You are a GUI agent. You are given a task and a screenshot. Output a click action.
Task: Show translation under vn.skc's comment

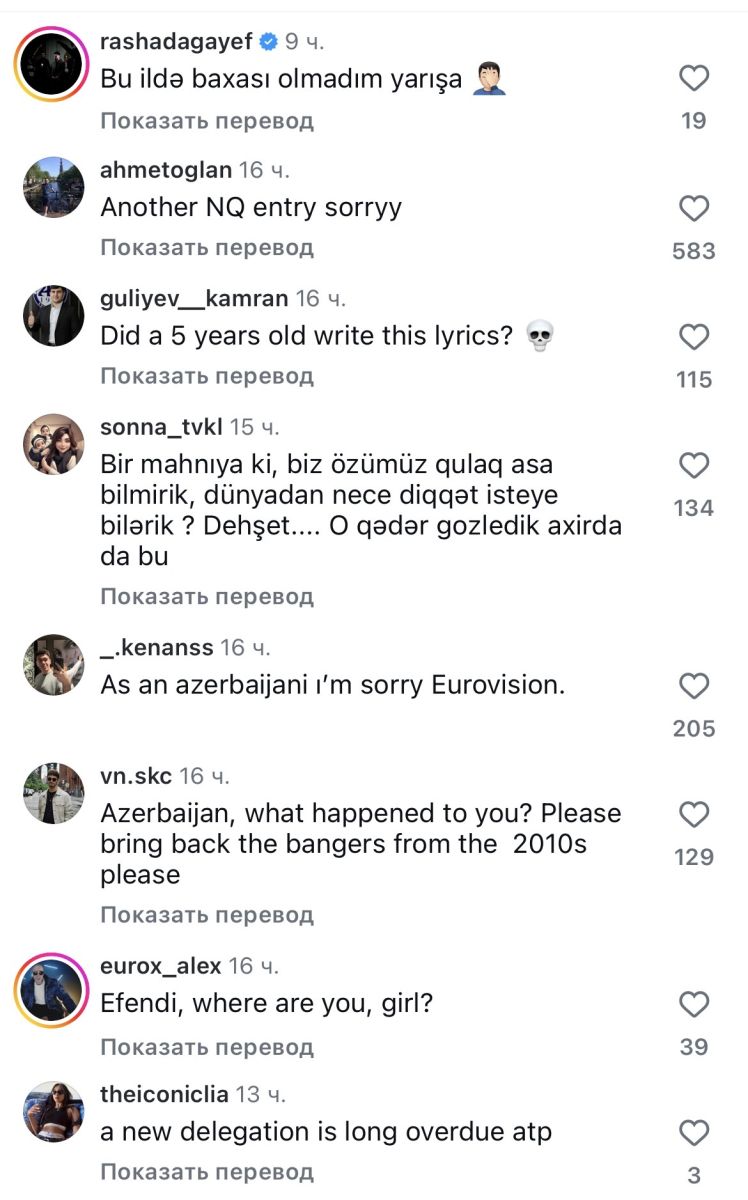pos(207,915)
